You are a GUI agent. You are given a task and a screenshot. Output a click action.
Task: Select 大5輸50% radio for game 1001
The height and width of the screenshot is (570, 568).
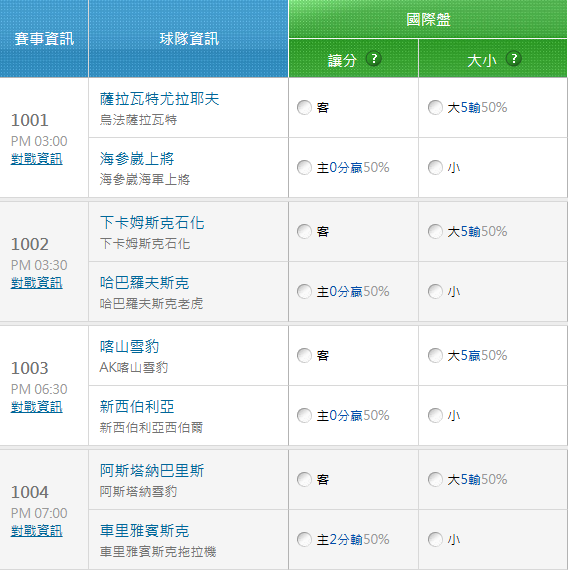click(x=435, y=107)
